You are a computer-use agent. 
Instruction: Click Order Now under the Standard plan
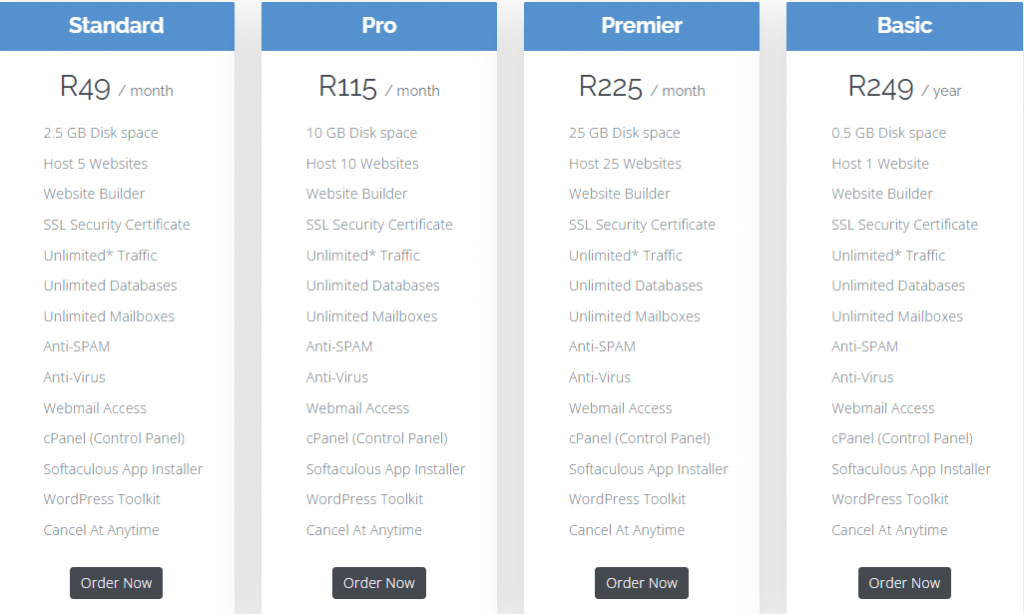pos(116,583)
